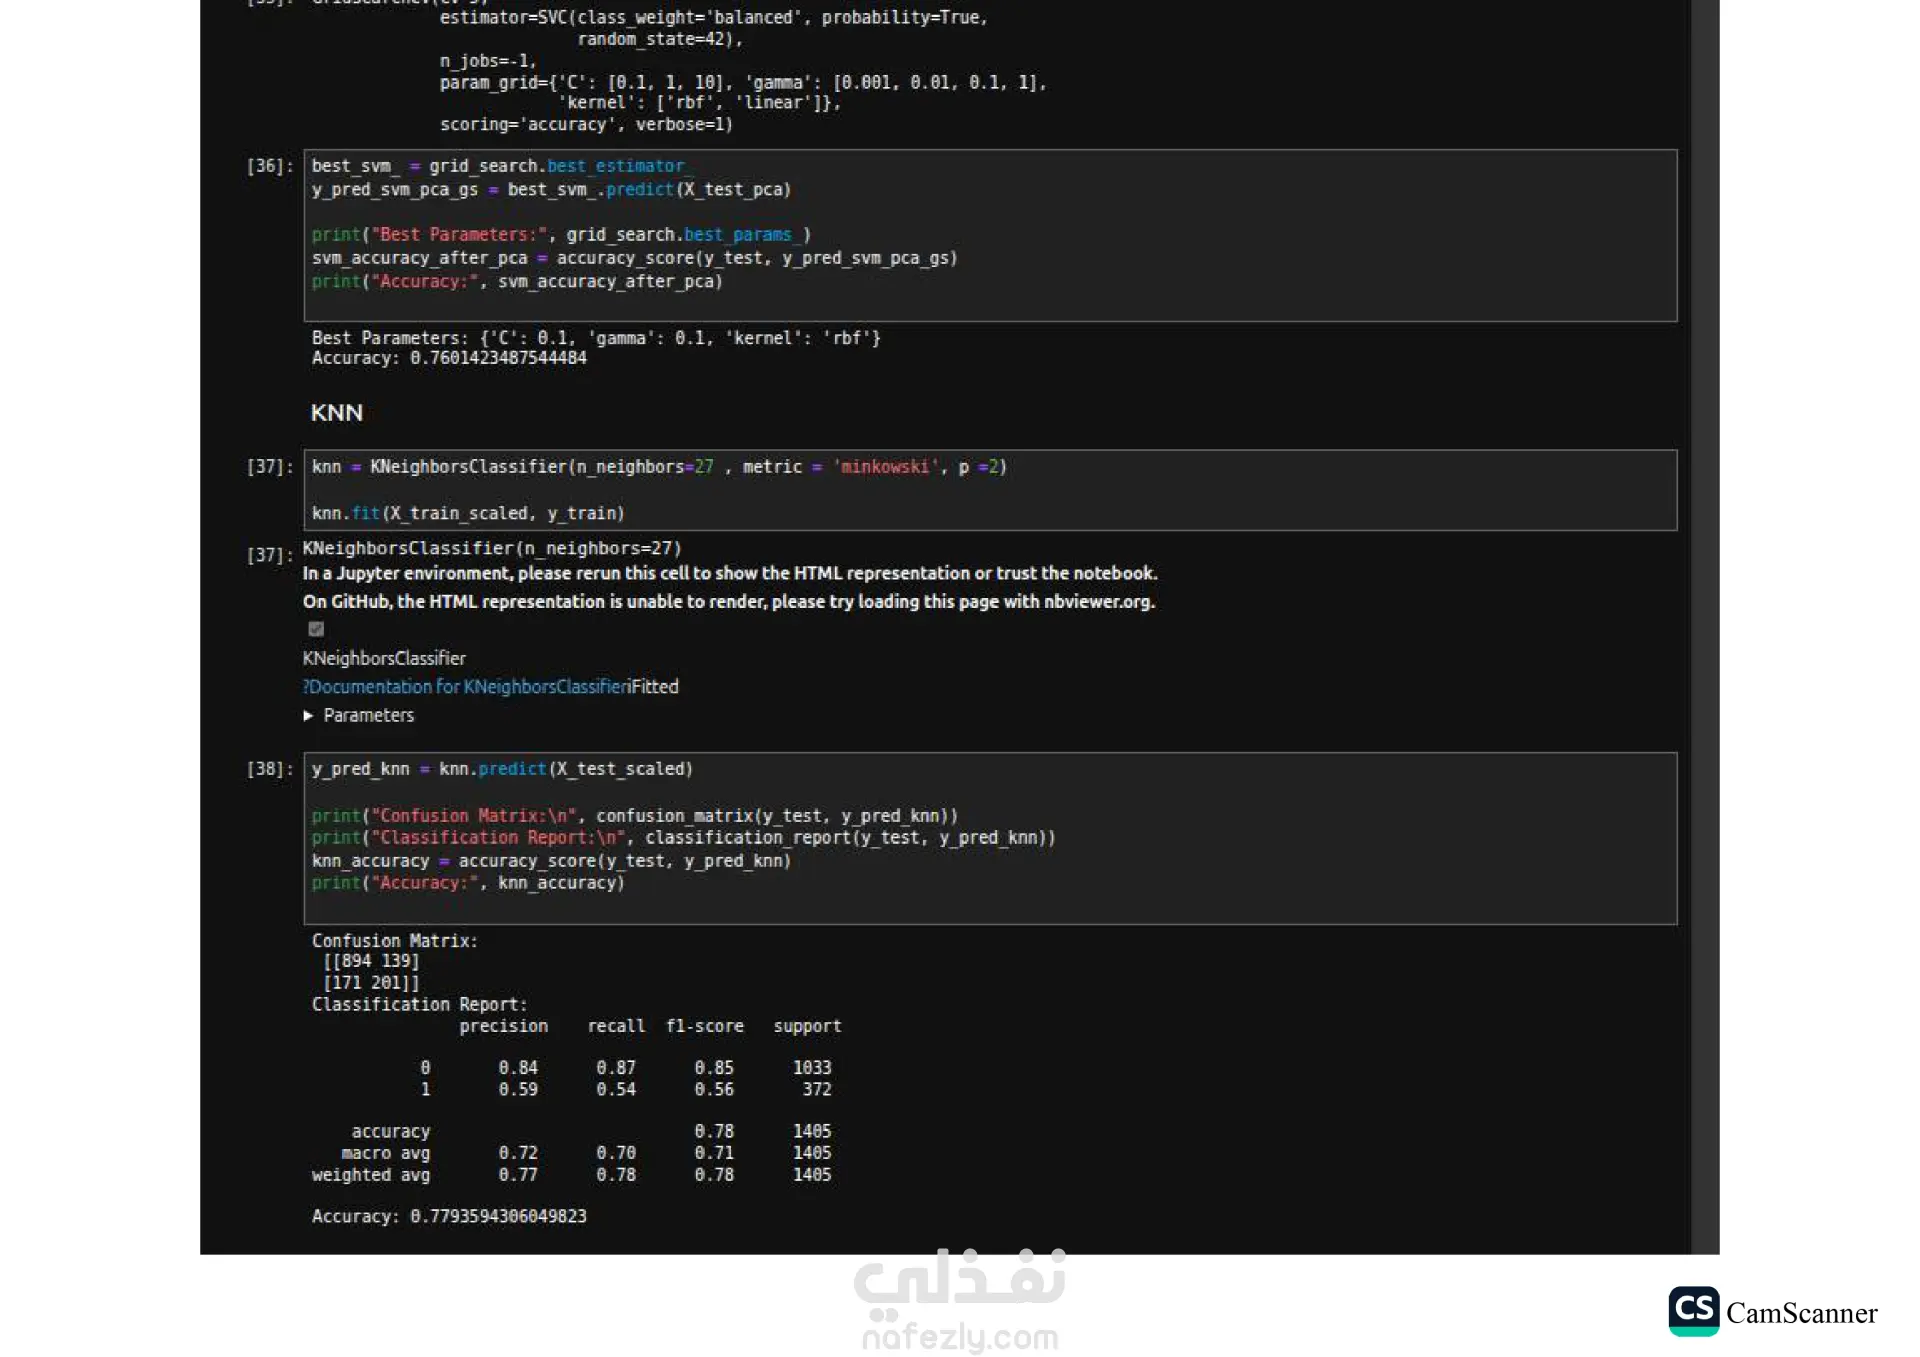
Task: Expand the Parameters disclosure triangle
Action: tap(309, 716)
